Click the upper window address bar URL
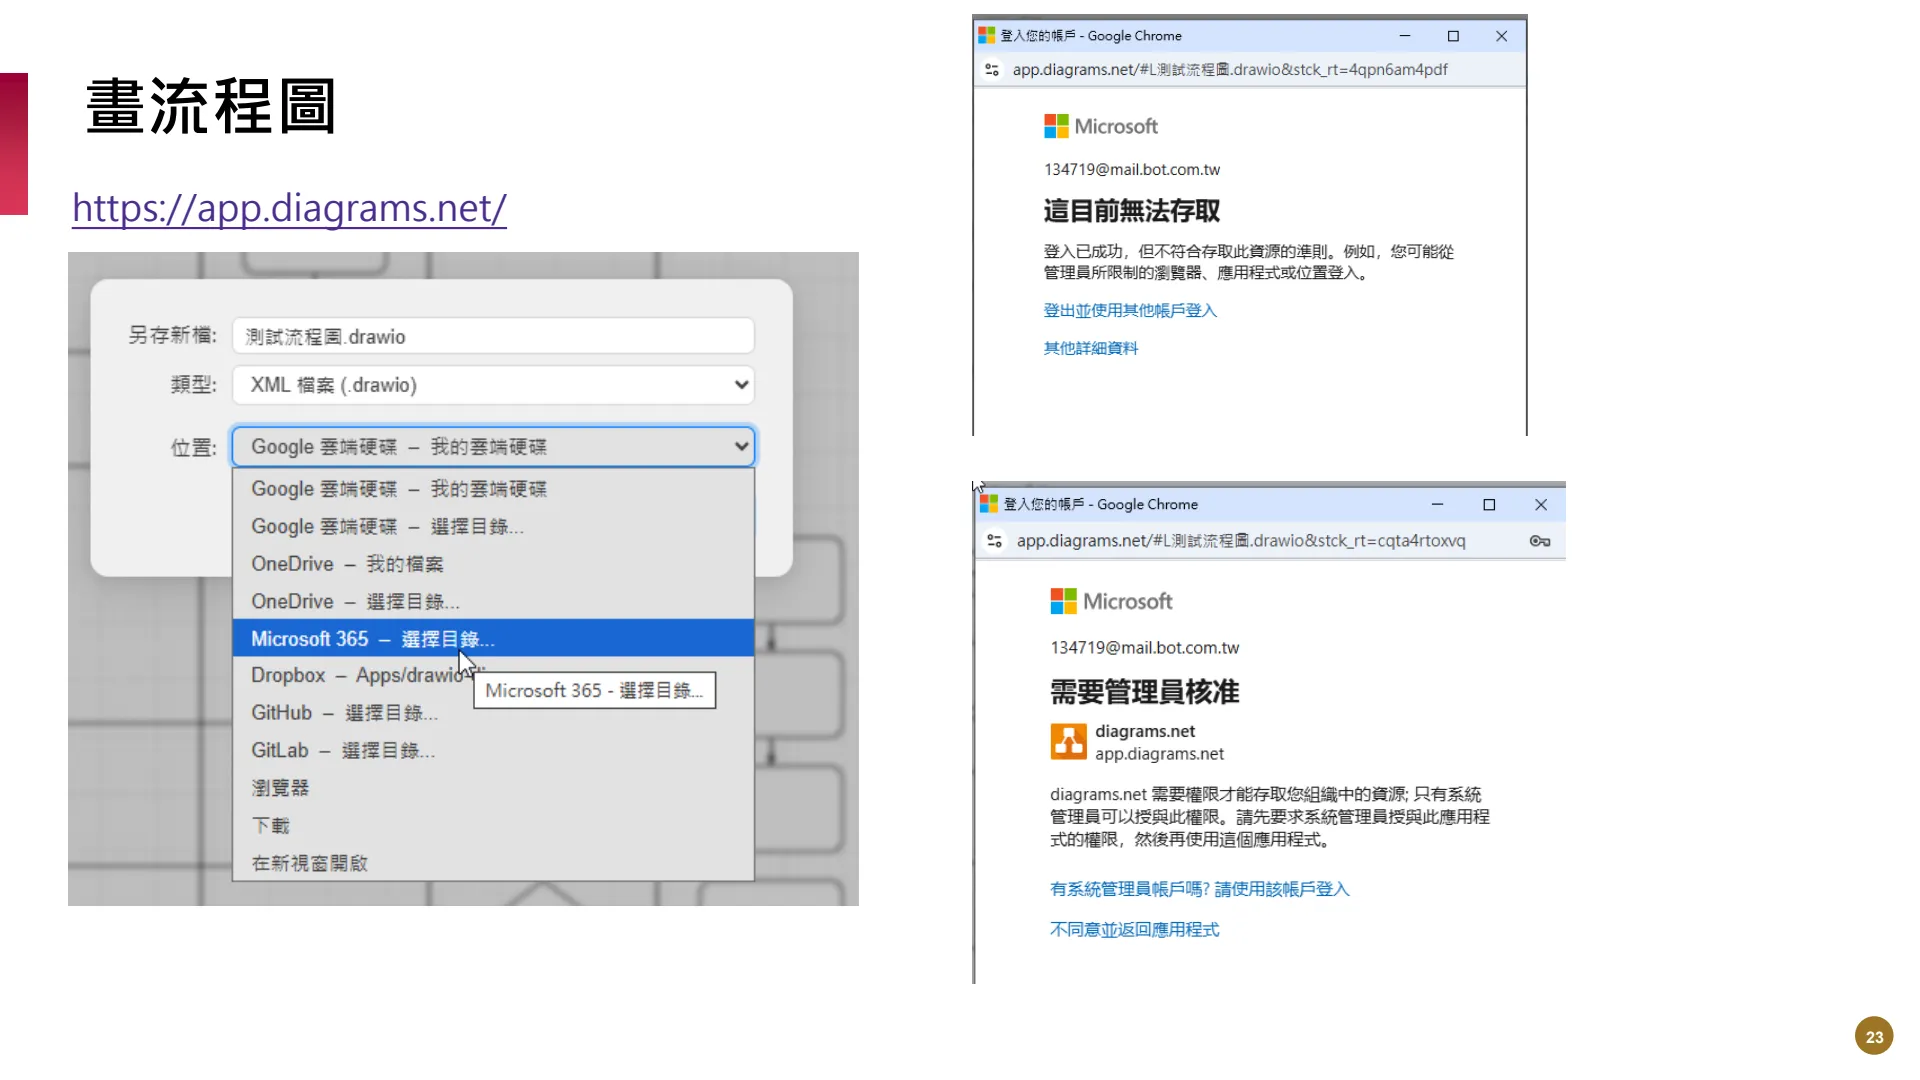This screenshot has width=1920, height=1080. coord(1230,70)
